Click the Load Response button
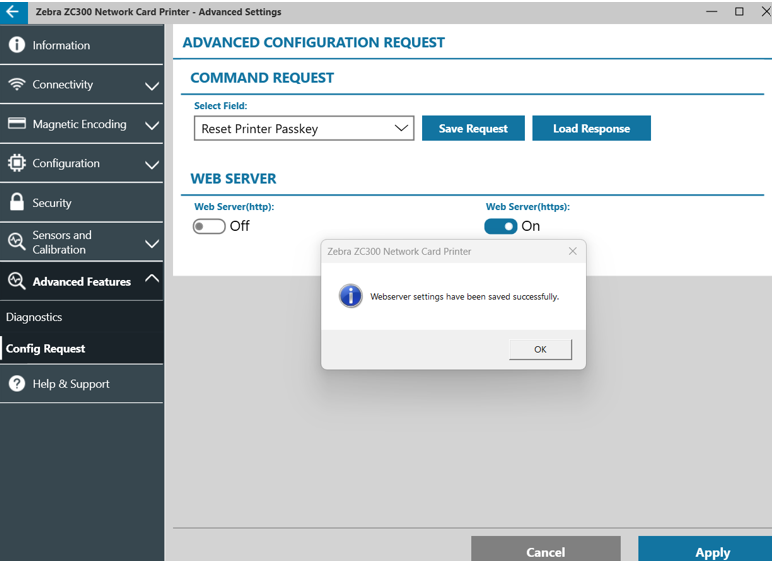 point(591,129)
